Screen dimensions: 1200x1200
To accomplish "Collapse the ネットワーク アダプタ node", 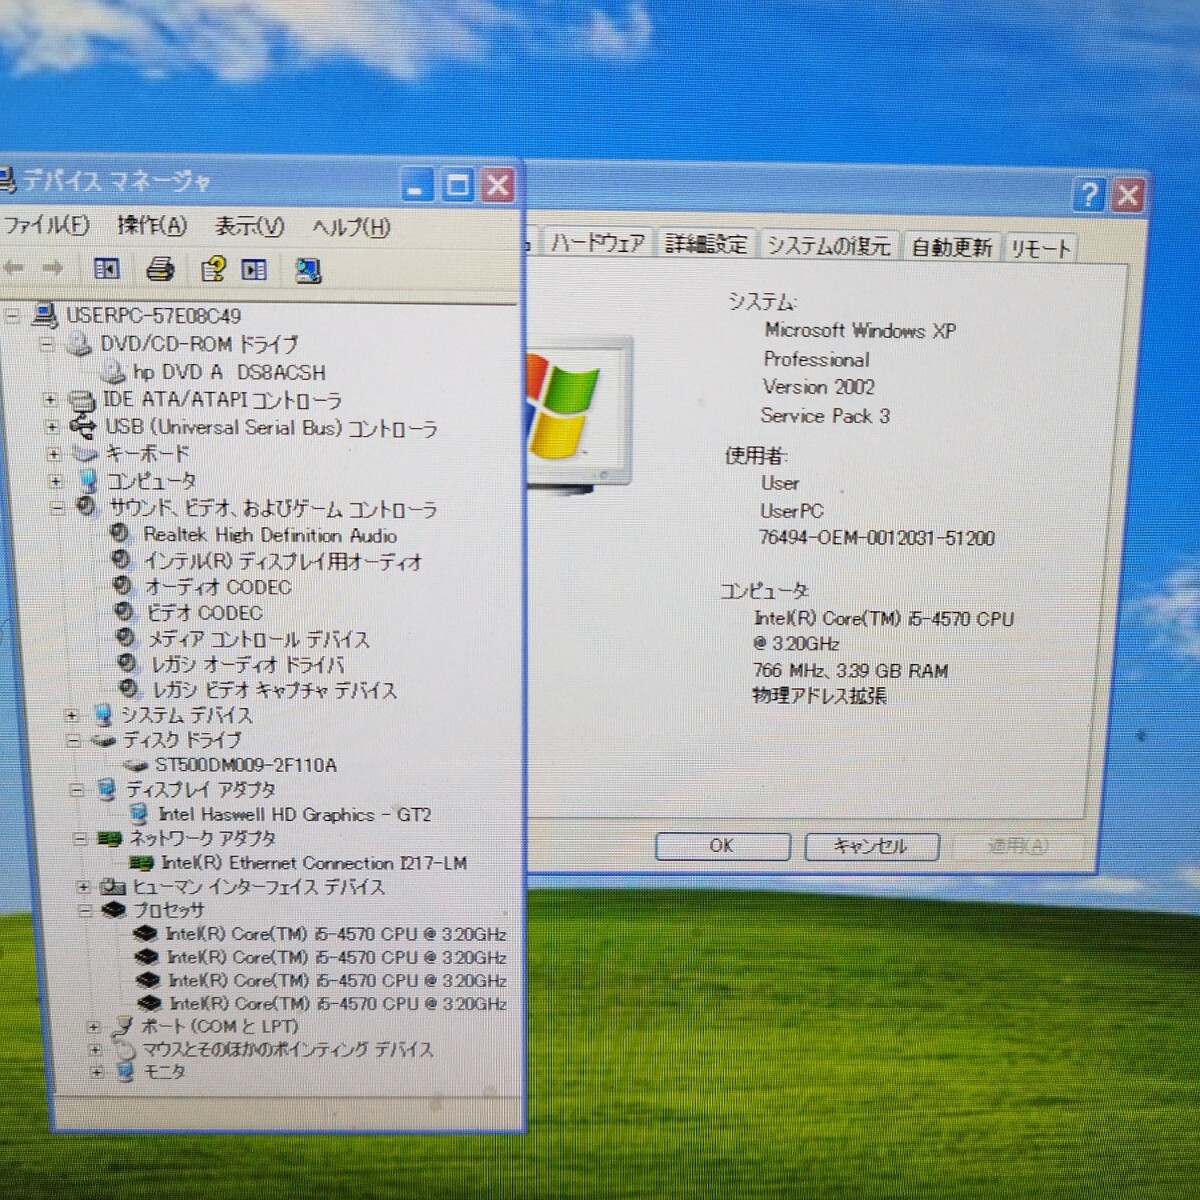I will pyautogui.click(x=80, y=839).
